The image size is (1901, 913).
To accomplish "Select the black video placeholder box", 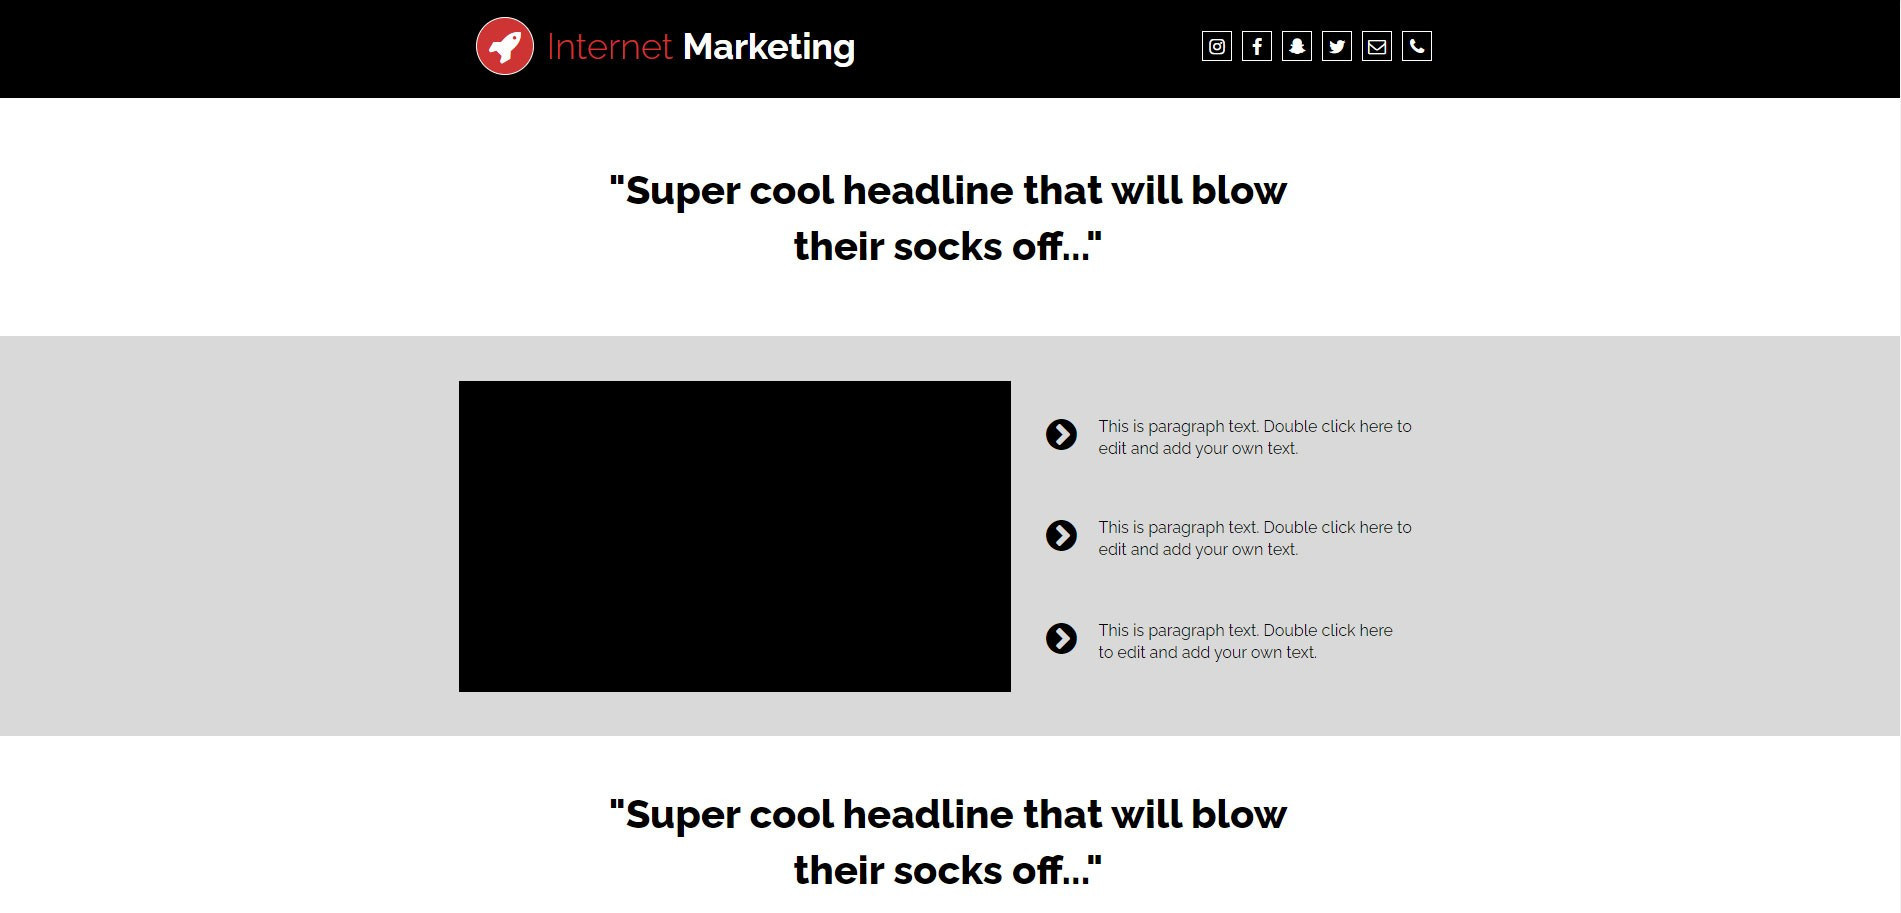I will coord(734,536).
